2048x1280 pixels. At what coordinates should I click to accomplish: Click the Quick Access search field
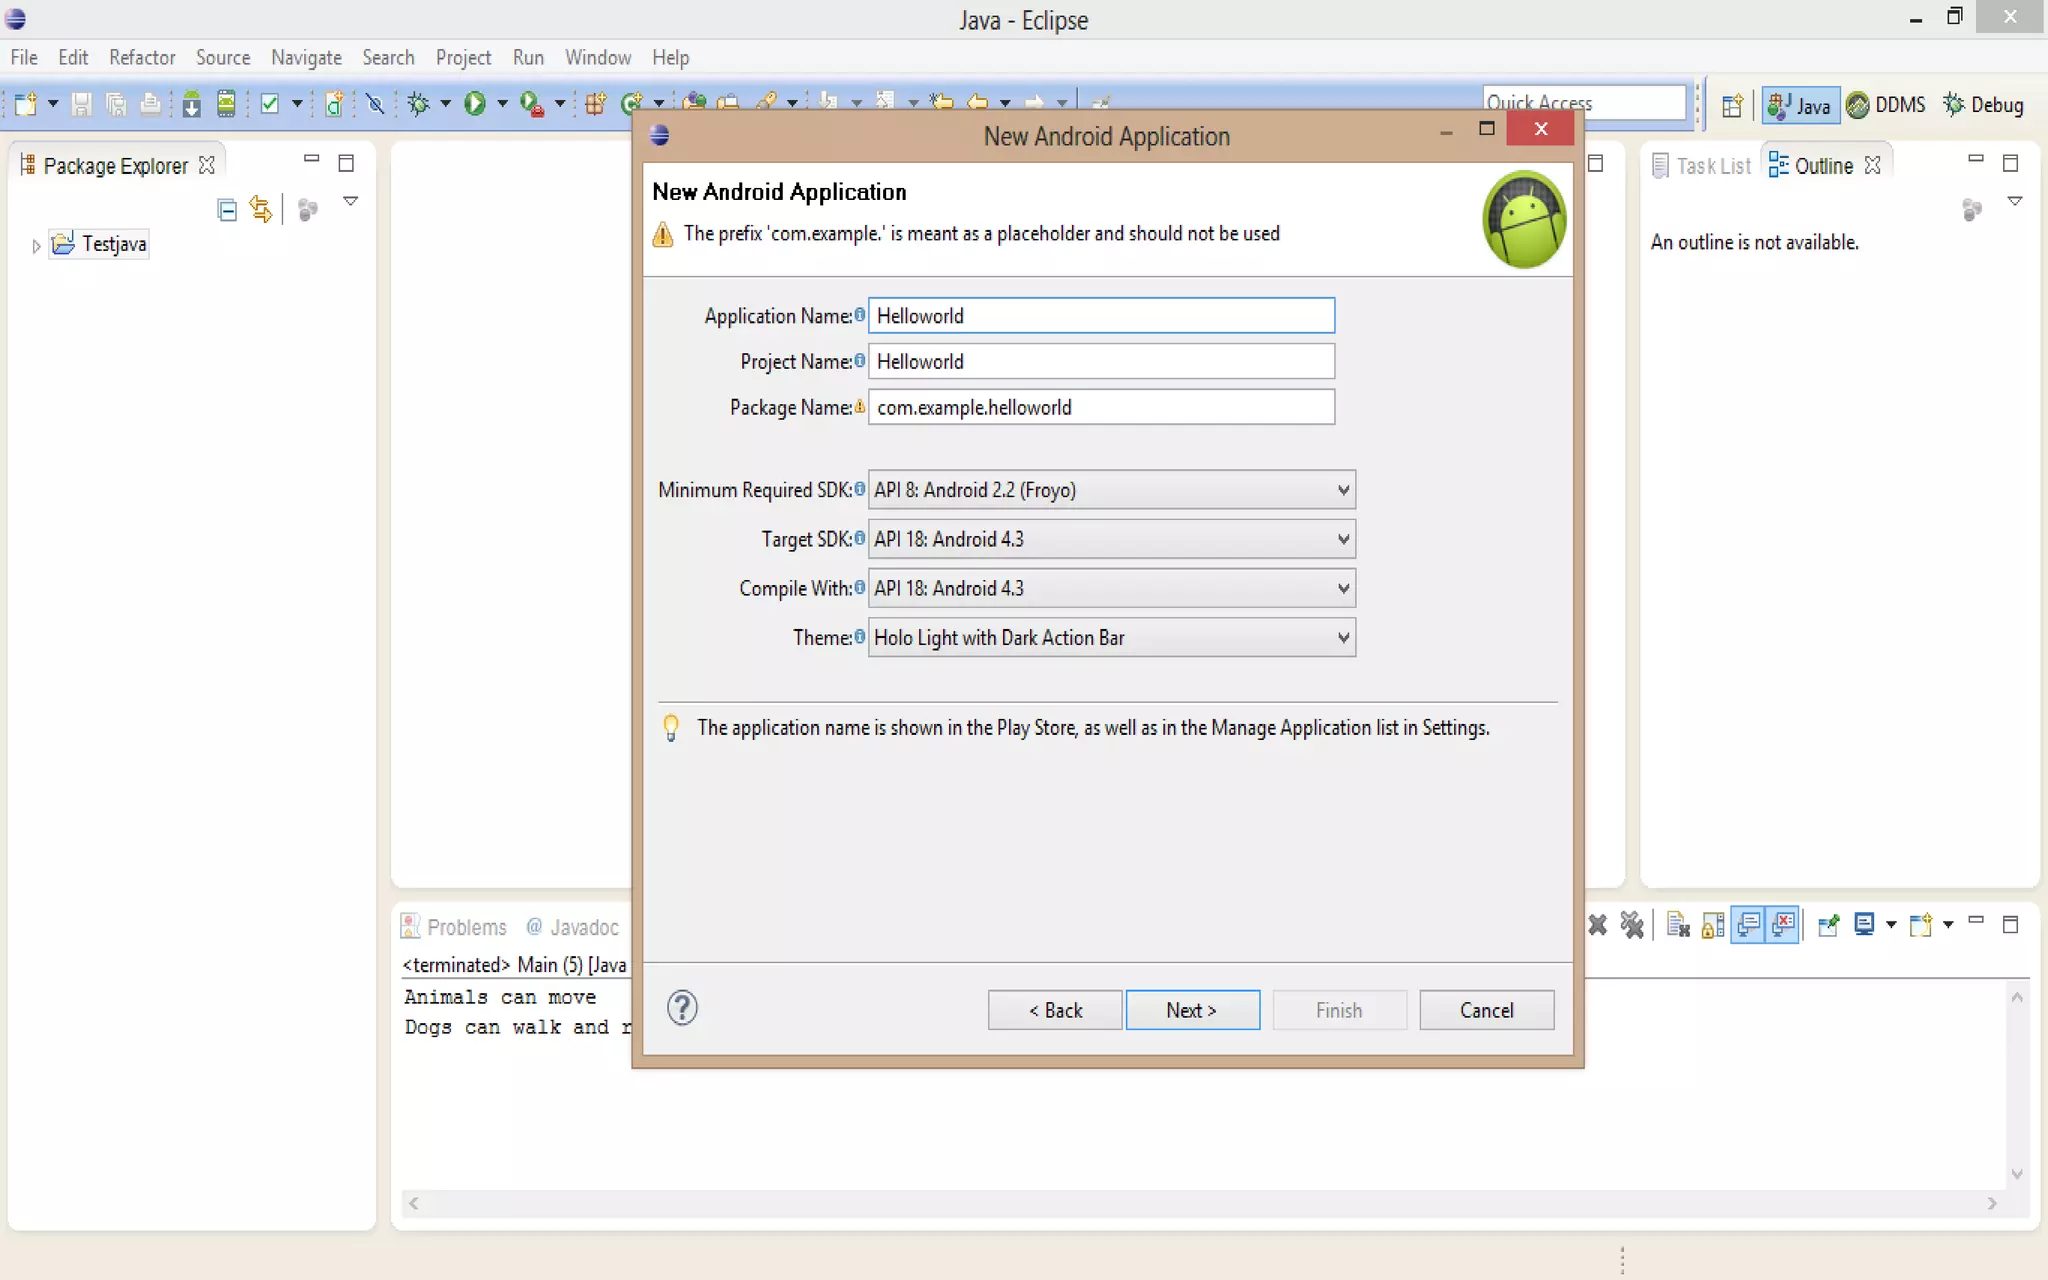[1584, 102]
